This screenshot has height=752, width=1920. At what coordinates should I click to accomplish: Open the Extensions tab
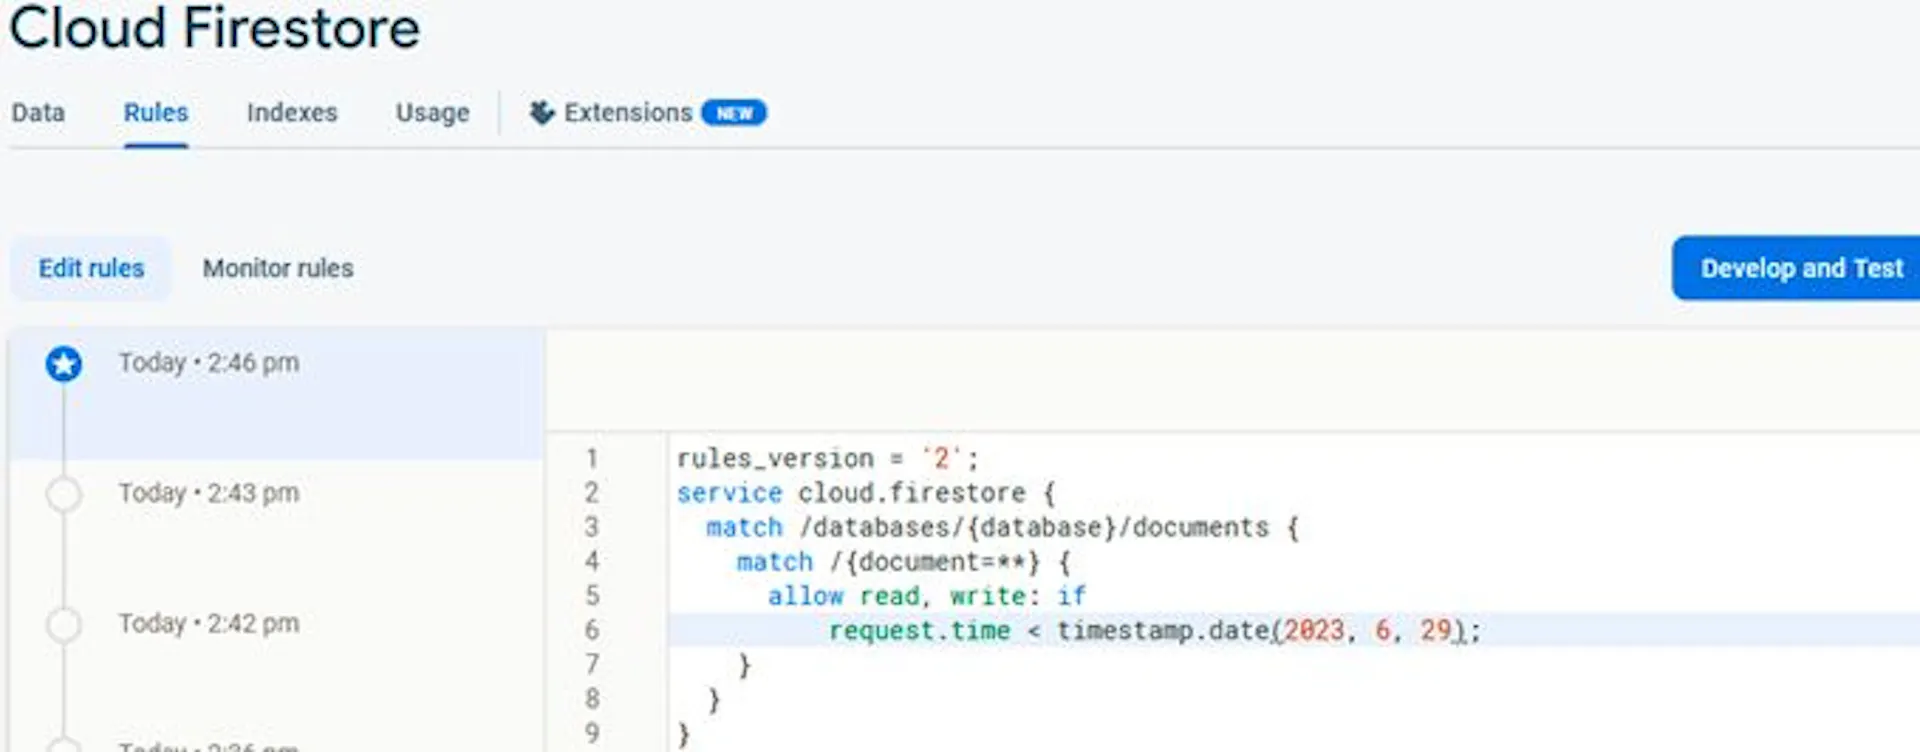tap(628, 113)
